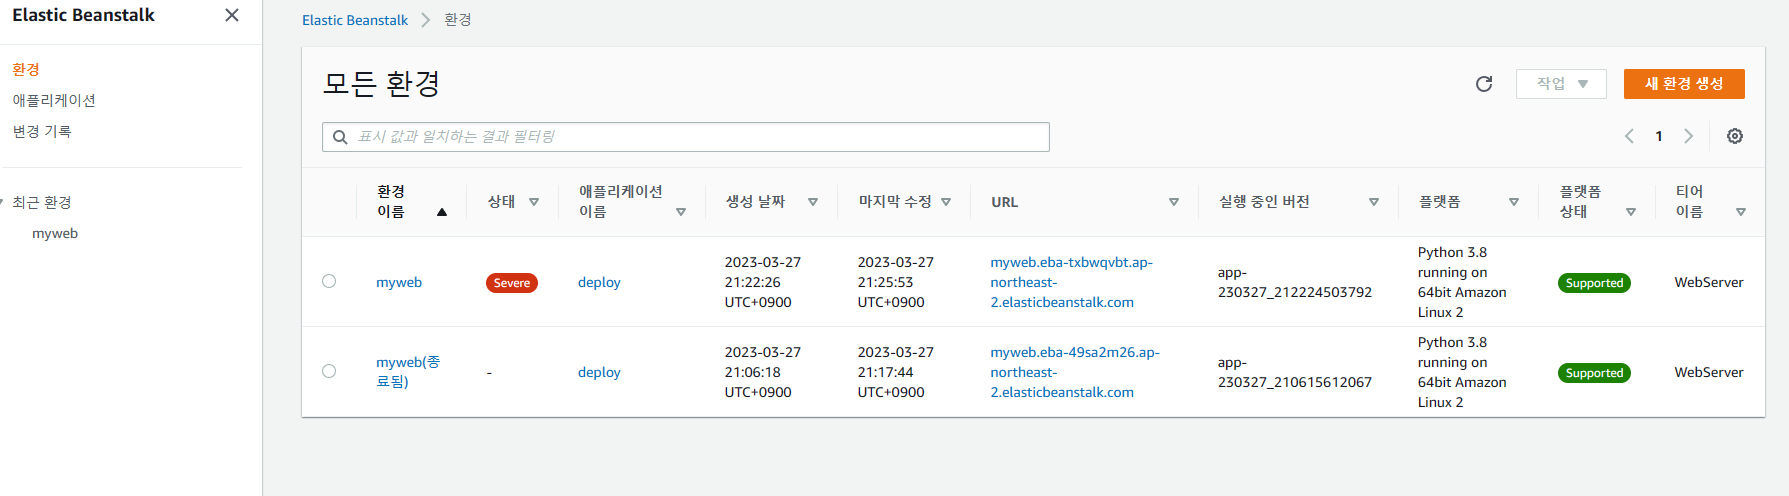
Task: Focus the environment filter search box
Action: (x=686, y=137)
